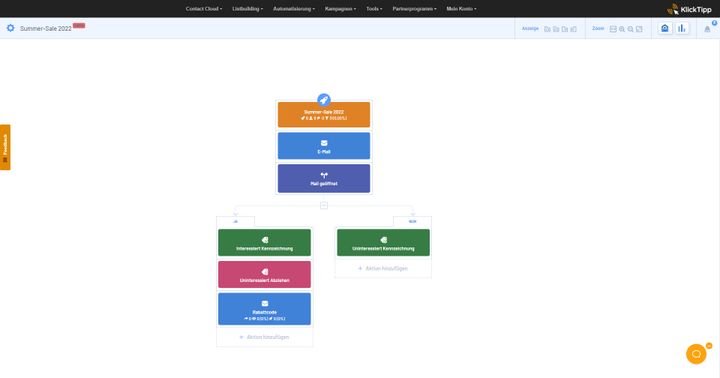Open the Tools menu
This screenshot has height=378, width=720.
pyautogui.click(x=374, y=9)
